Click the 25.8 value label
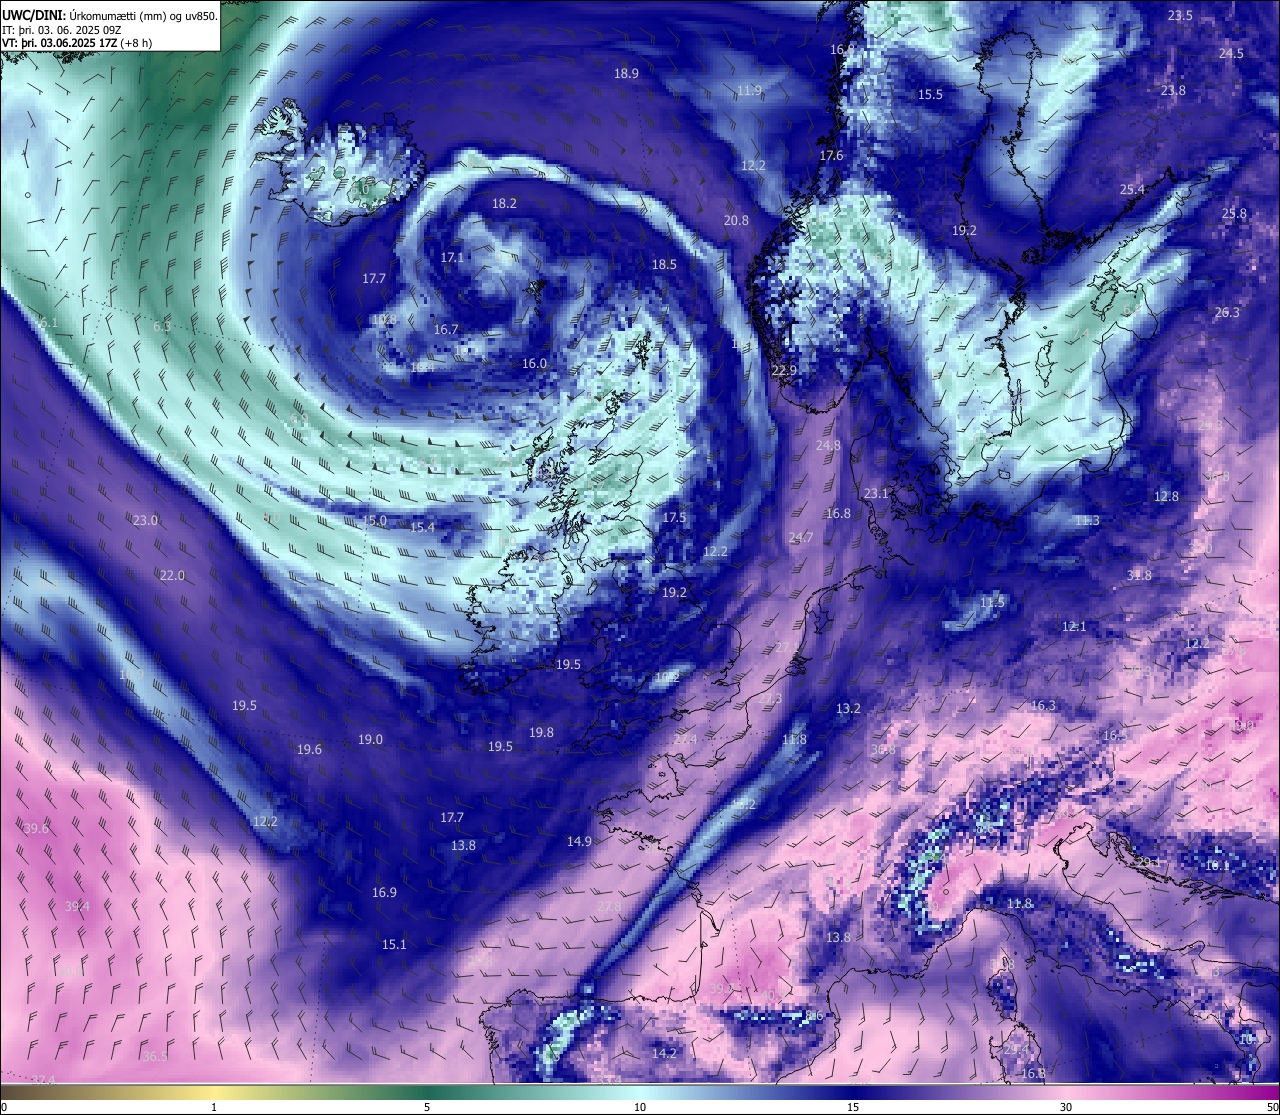 pyautogui.click(x=1234, y=213)
